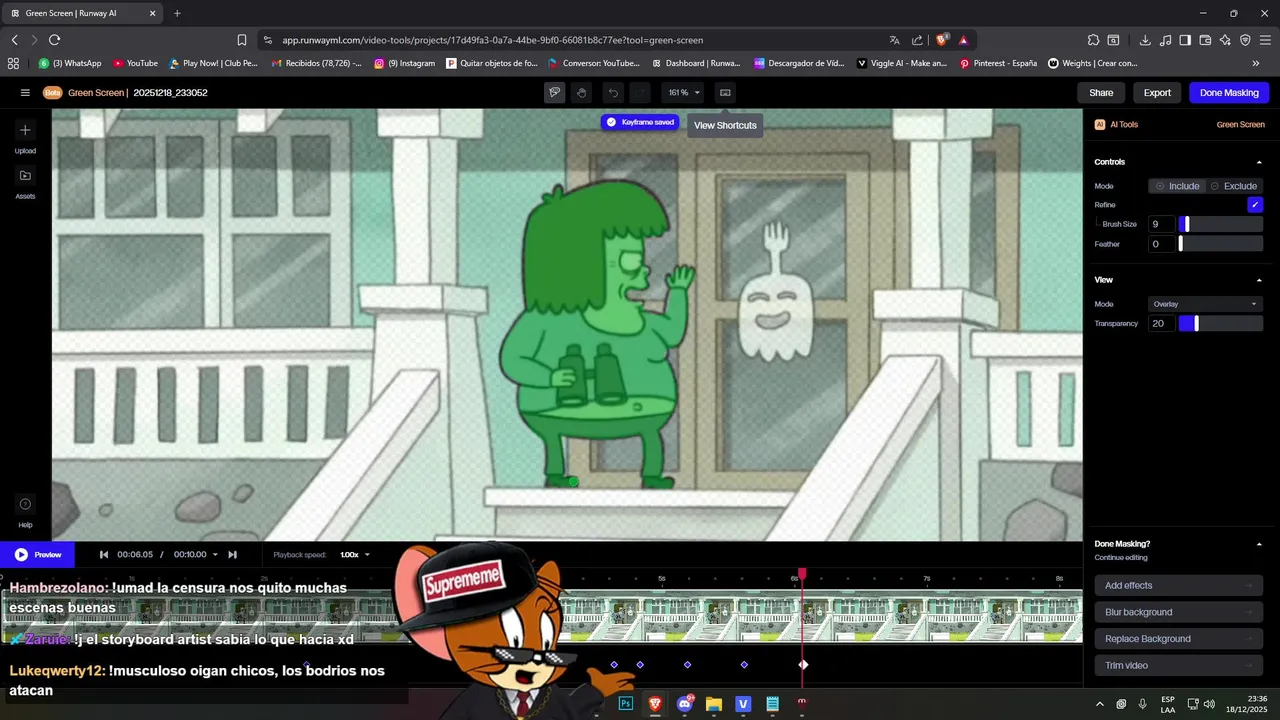Viewport: 1280px width, 720px height.
Task: Open the zoom level 161% dropdown
Action: coord(685,92)
